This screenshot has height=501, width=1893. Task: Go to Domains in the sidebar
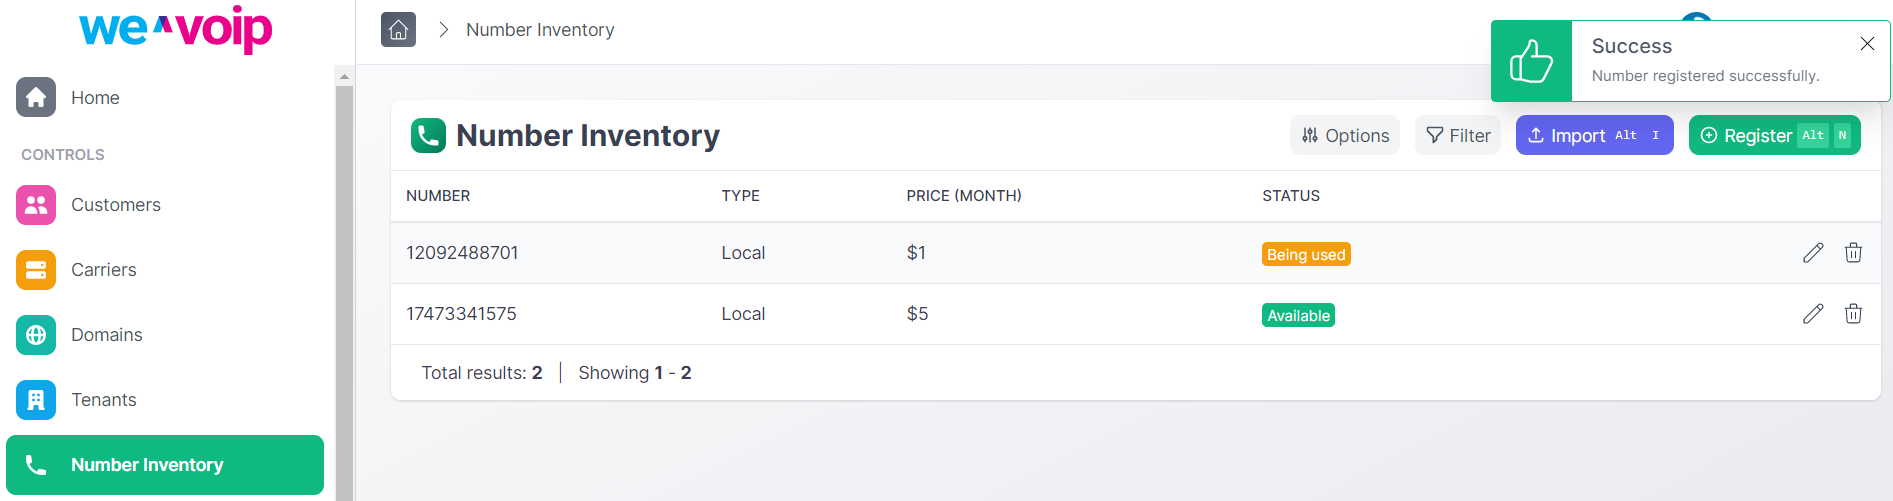pyautogui.click(x=165, y=335)
